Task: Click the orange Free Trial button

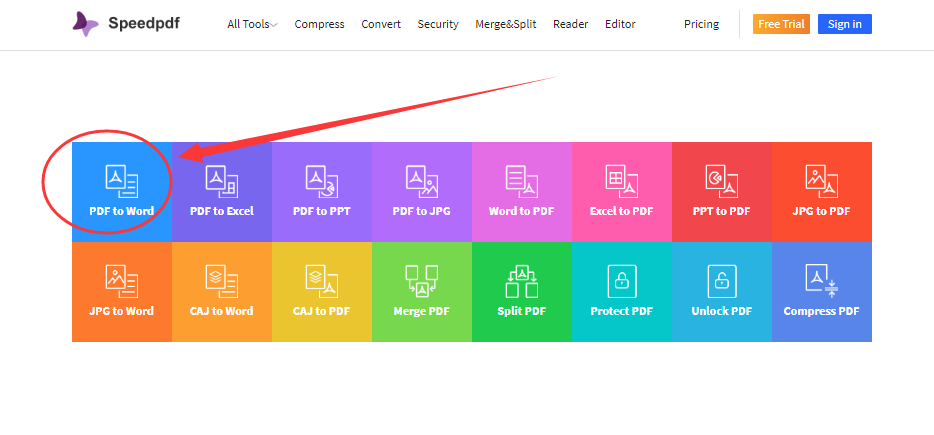Action: 782,24
